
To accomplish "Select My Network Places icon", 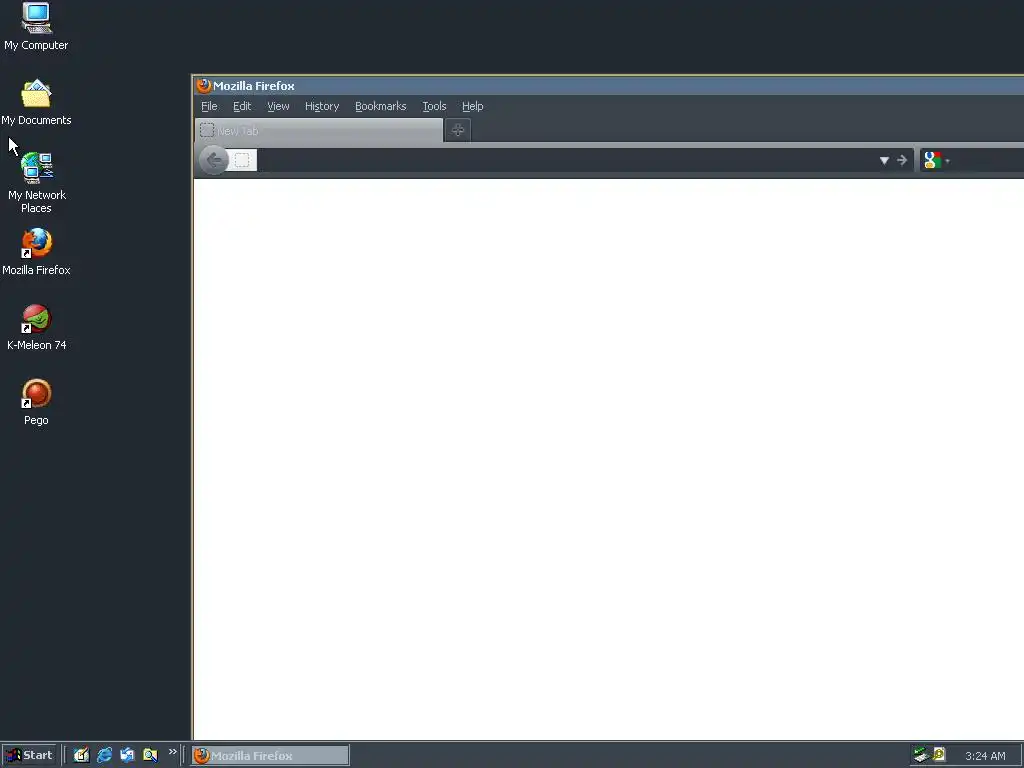I will 37,182.
